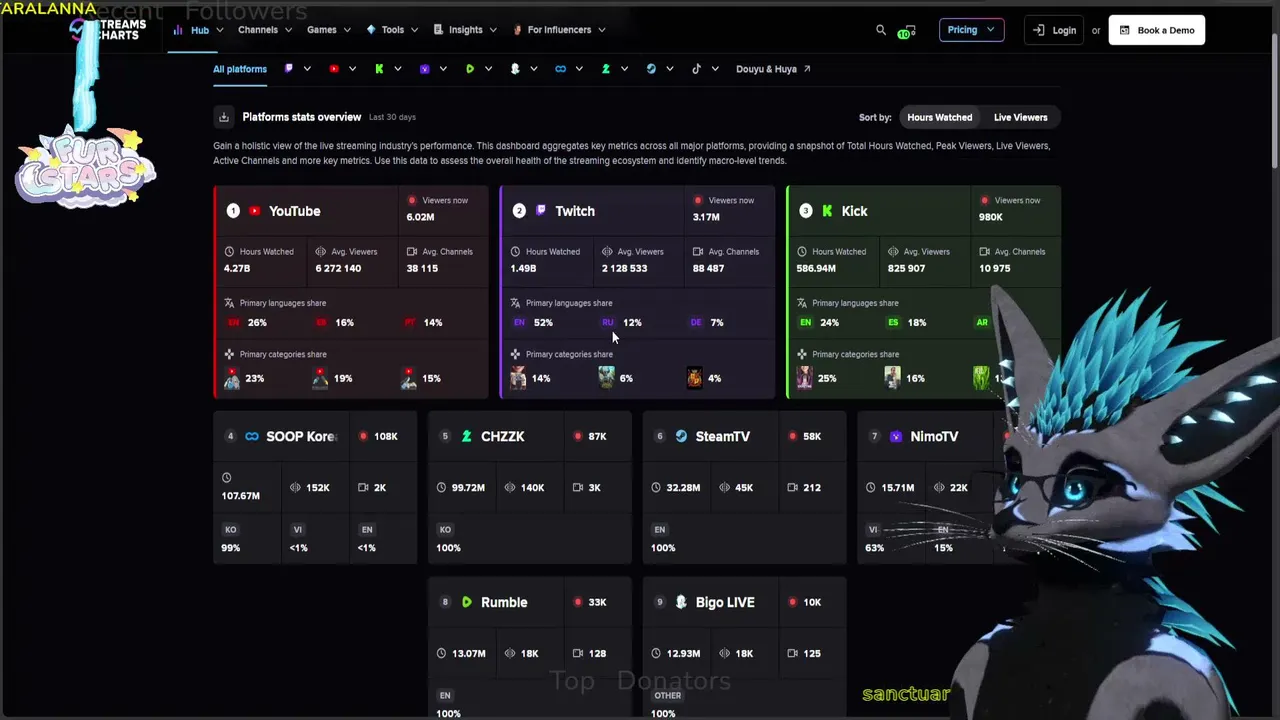This screenshot has height=720, width=1280.
Task: Open YouTube's 19% category thumbnail
Action: [x=320, y=378]
